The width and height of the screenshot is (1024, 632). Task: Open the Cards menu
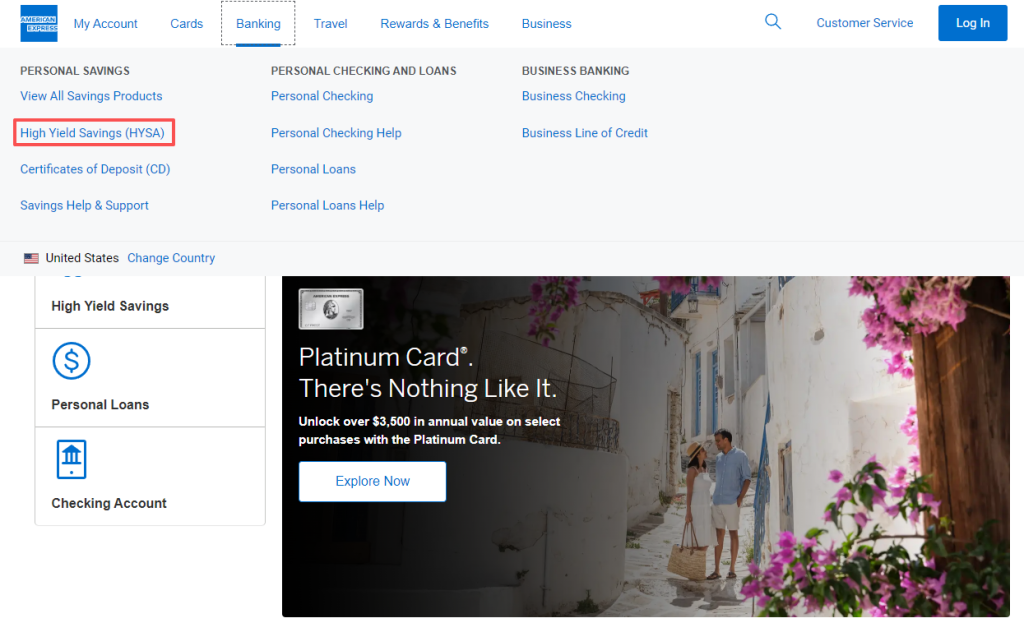click(187, 23)
